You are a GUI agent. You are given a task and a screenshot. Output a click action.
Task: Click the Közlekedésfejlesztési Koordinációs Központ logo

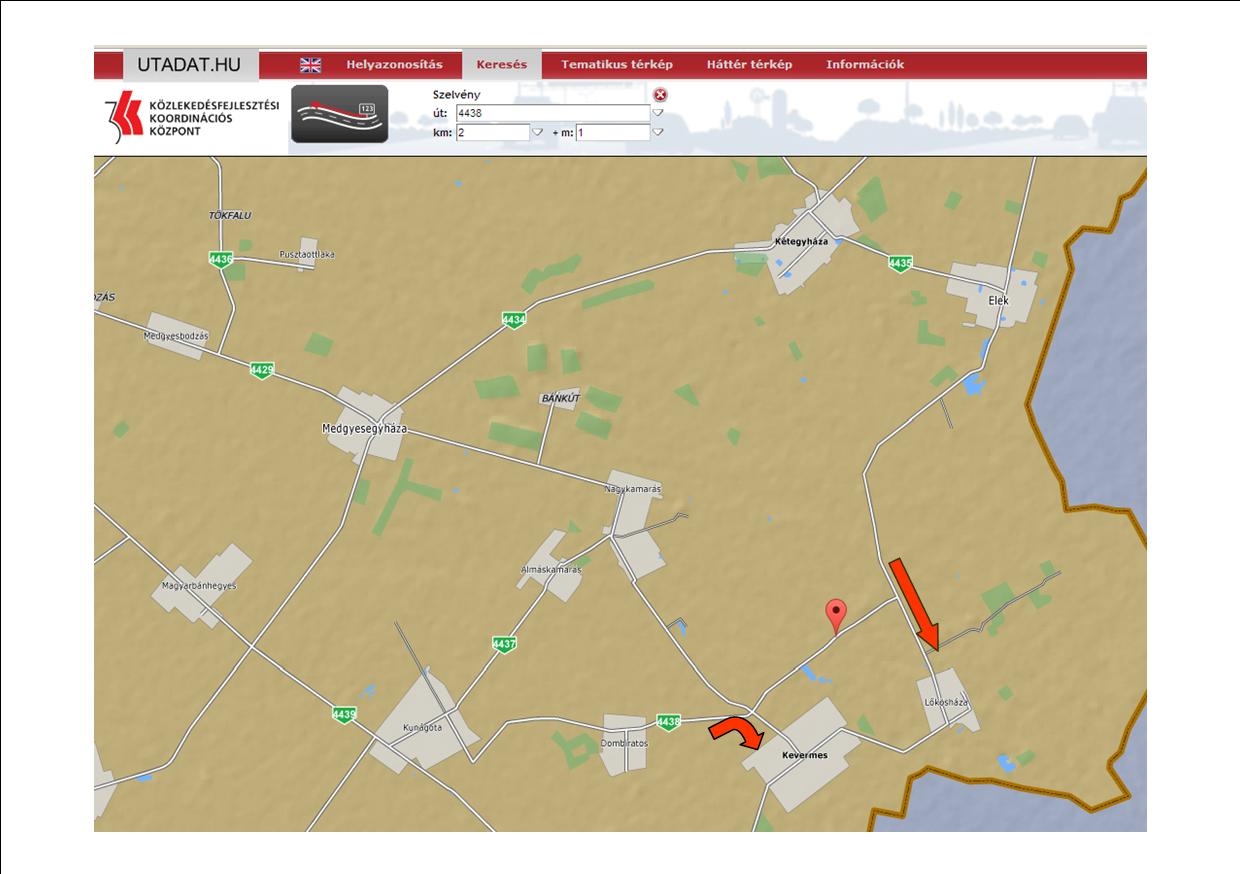coord(190,118)
